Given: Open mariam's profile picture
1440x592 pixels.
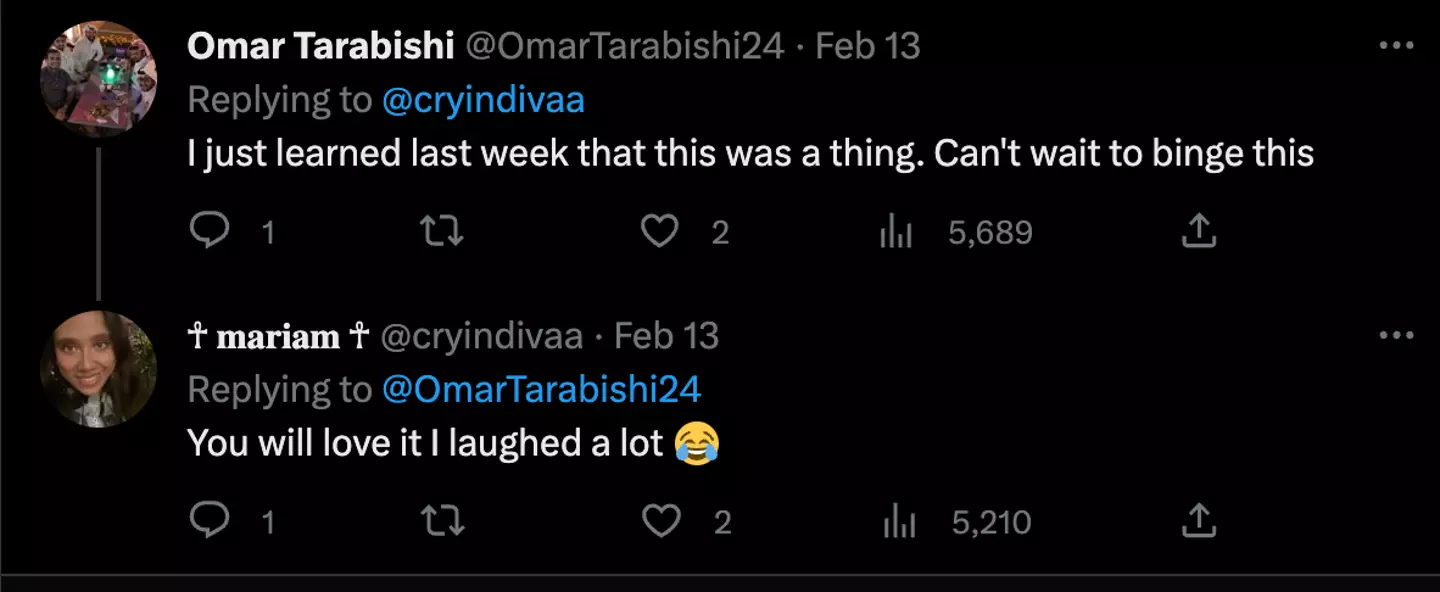Looking at the screenshot, I should point(98,368).
